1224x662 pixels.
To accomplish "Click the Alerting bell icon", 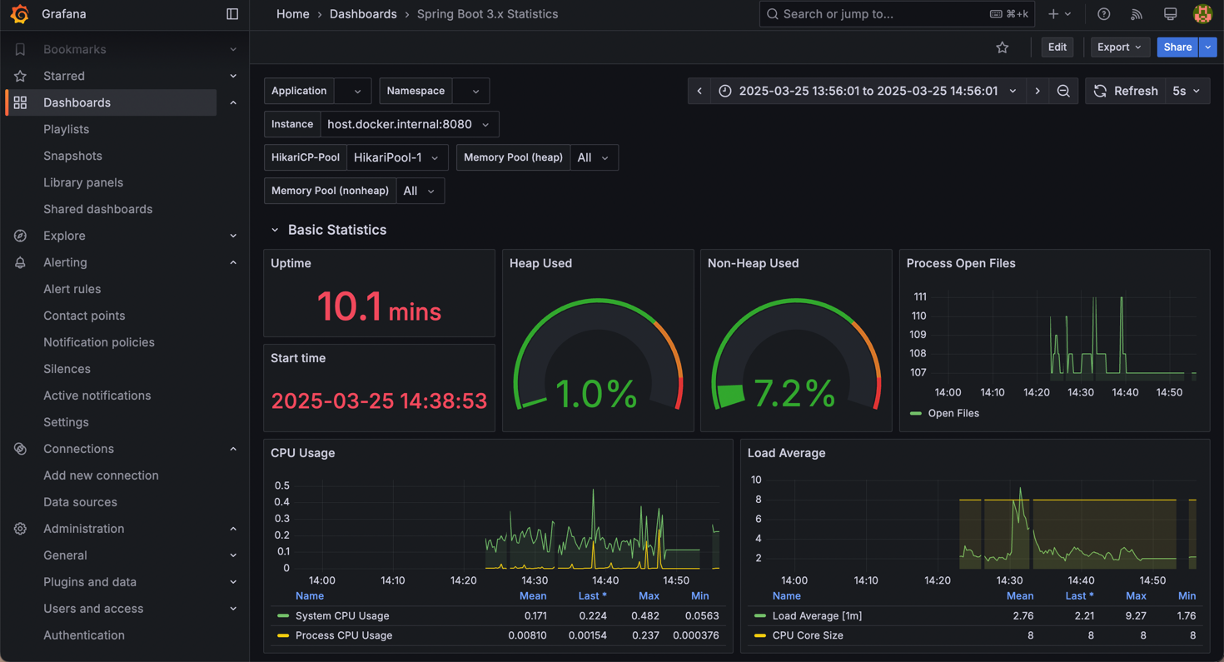I will click(20, 263).
